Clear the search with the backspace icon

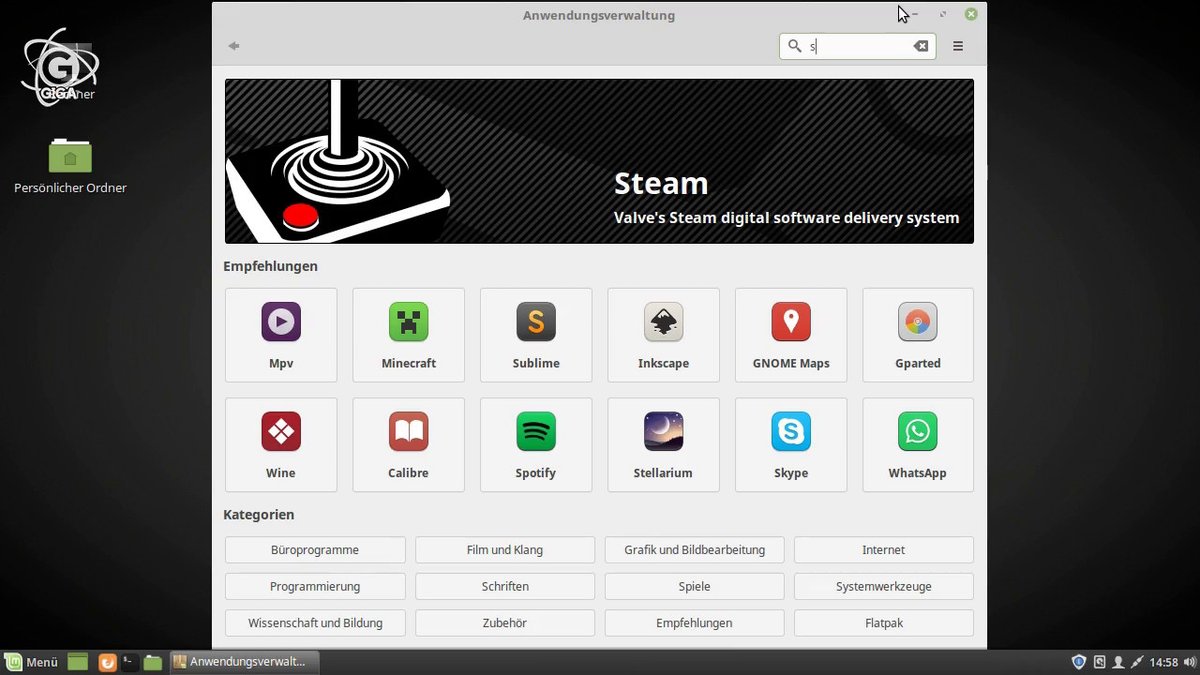[920, 45]
